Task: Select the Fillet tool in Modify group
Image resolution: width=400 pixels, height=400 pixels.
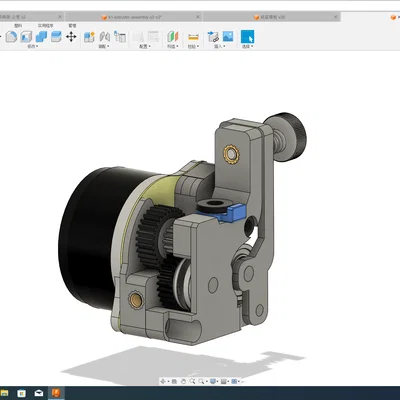Action: 11,37
